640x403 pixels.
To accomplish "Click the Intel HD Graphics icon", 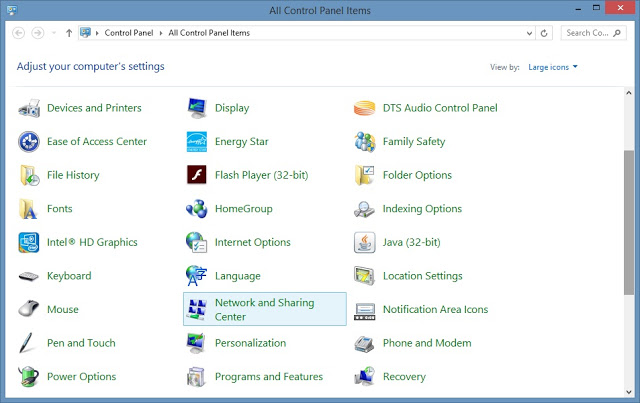I will pos(29,242).
